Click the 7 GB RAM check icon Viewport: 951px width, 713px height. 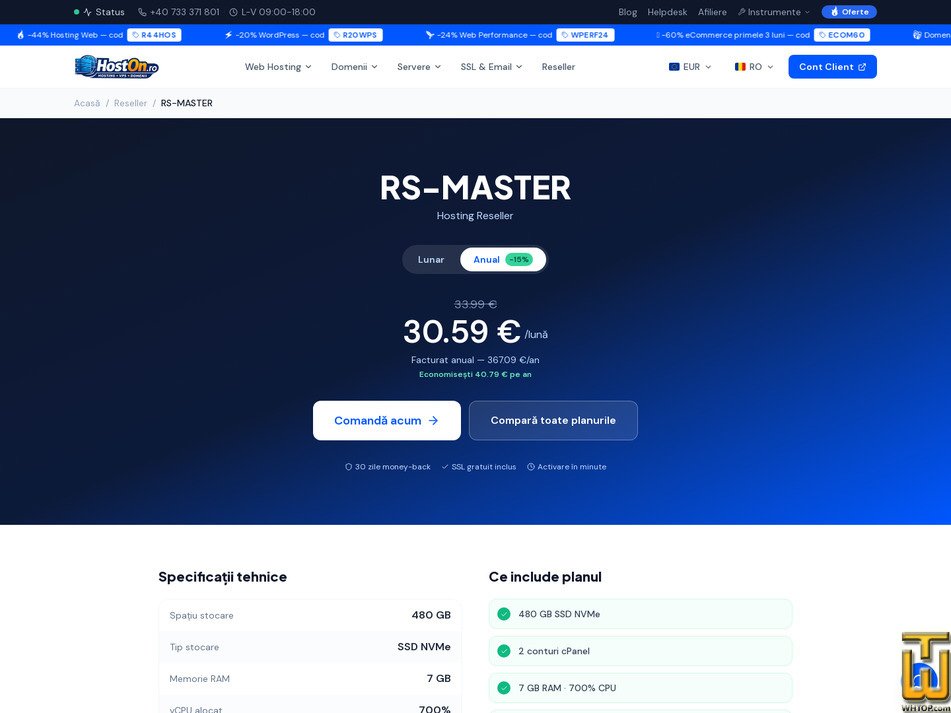click(x=503, y=688)
